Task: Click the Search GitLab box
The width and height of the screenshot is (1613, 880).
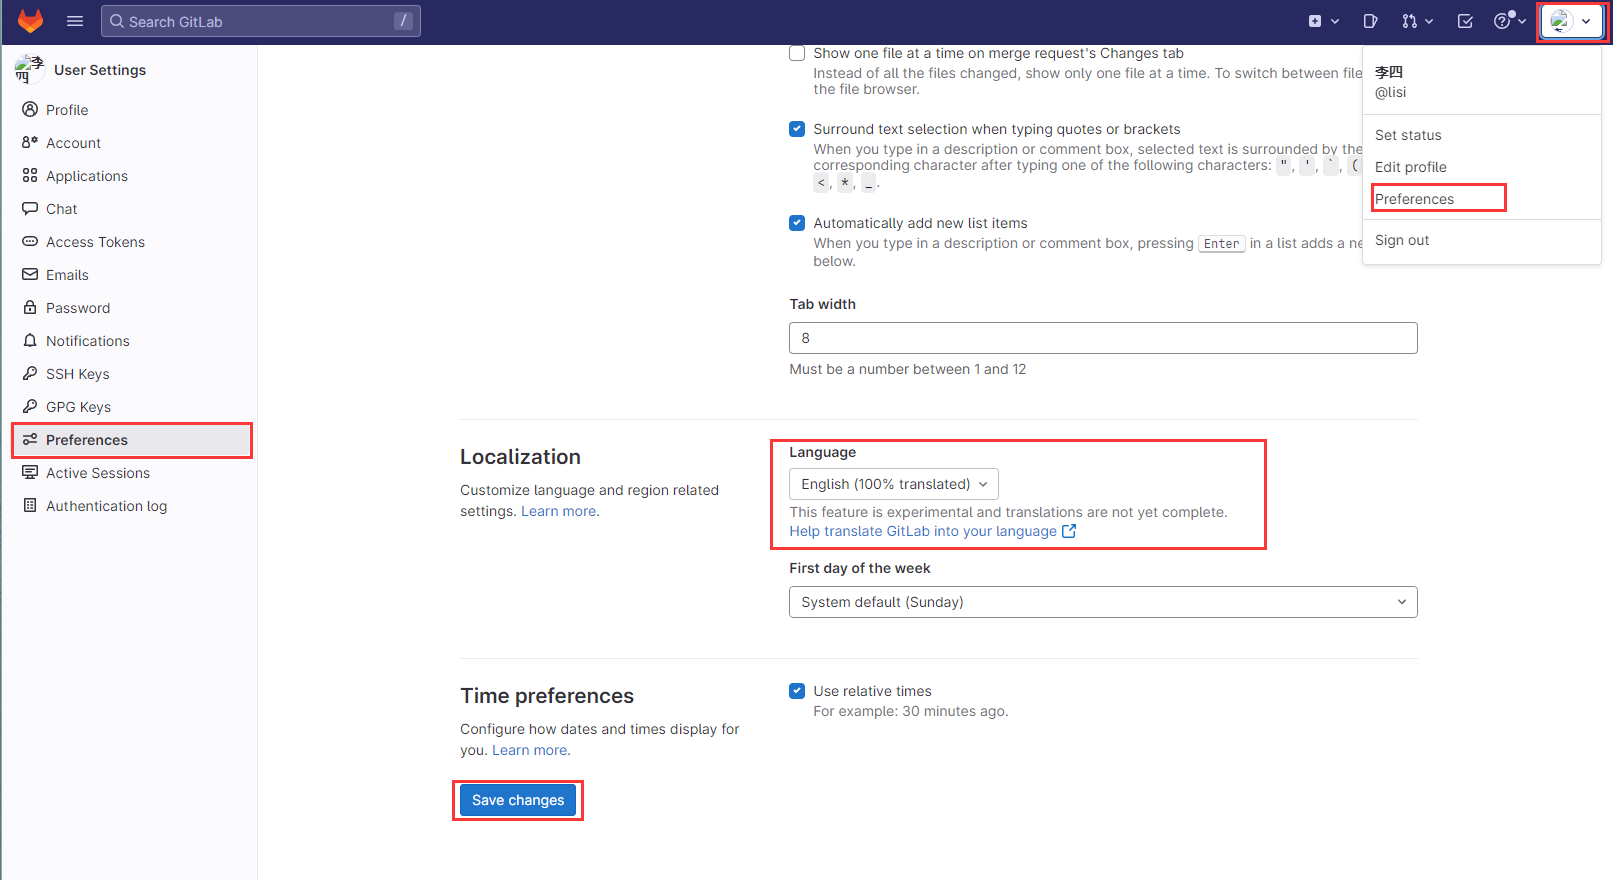Action: pos(260,21)
